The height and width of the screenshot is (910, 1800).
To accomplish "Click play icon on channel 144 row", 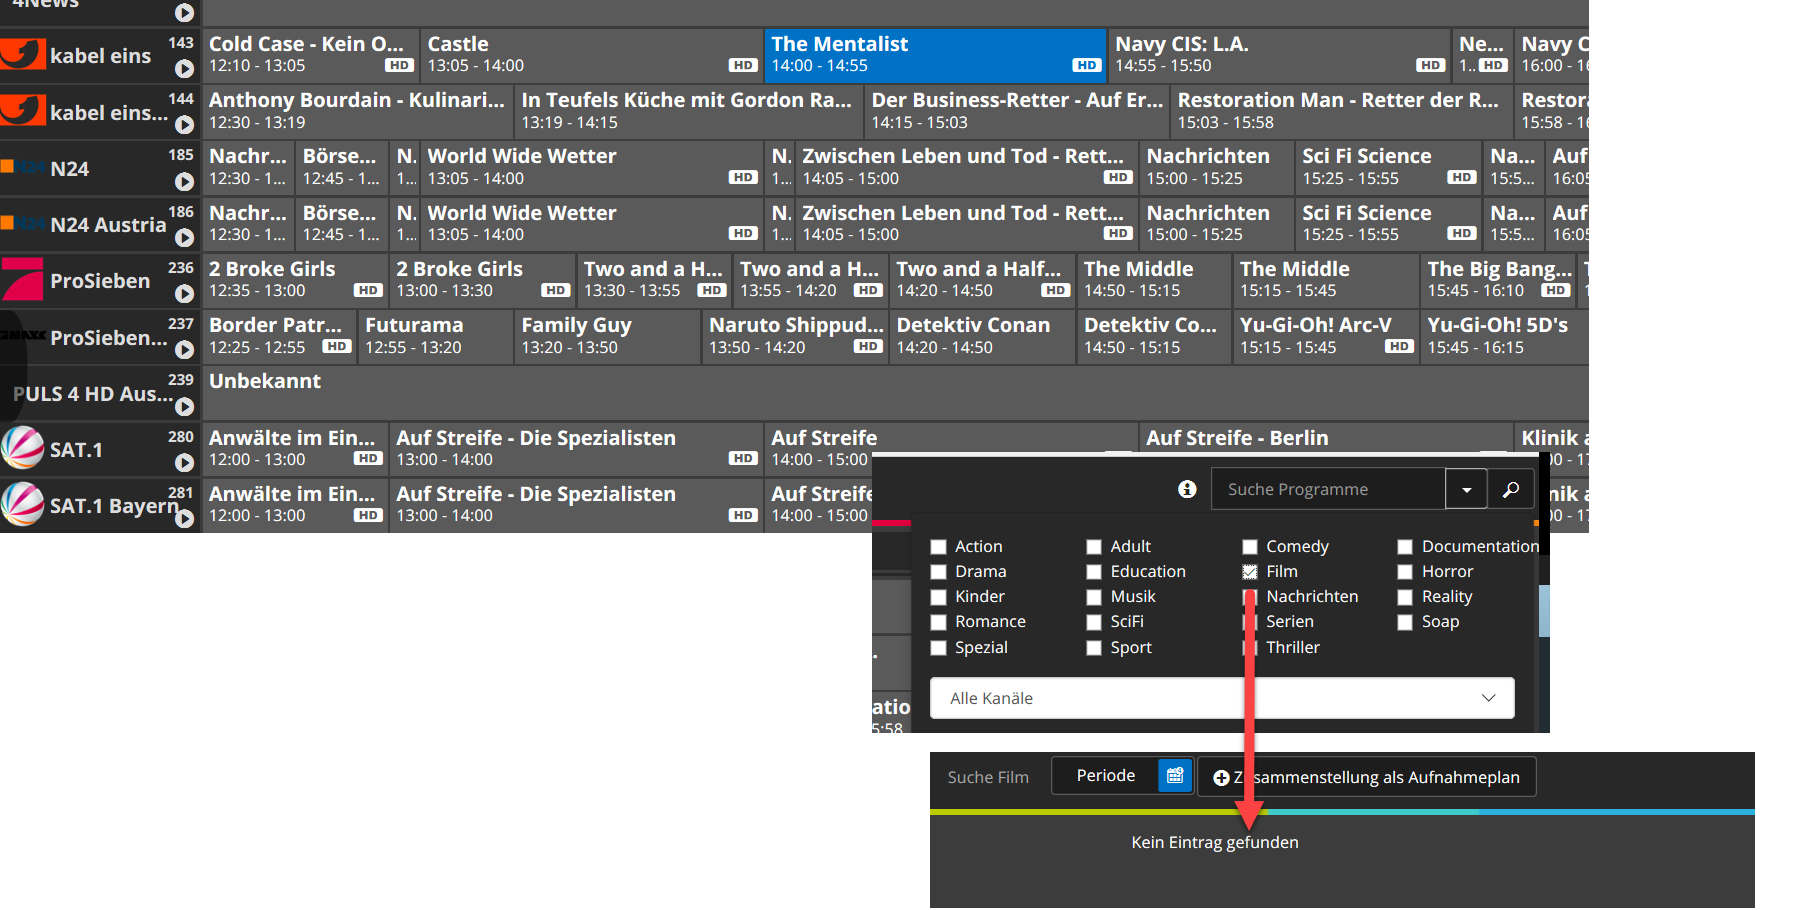I will (184, 125).
